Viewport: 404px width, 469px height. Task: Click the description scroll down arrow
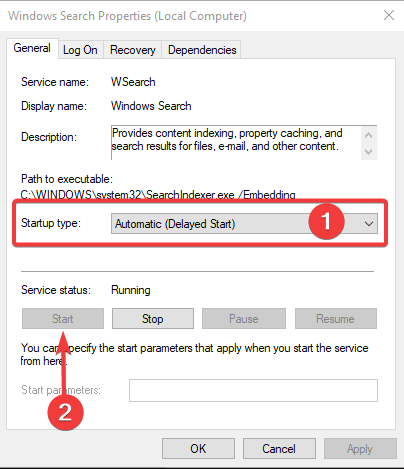point(368,152)
